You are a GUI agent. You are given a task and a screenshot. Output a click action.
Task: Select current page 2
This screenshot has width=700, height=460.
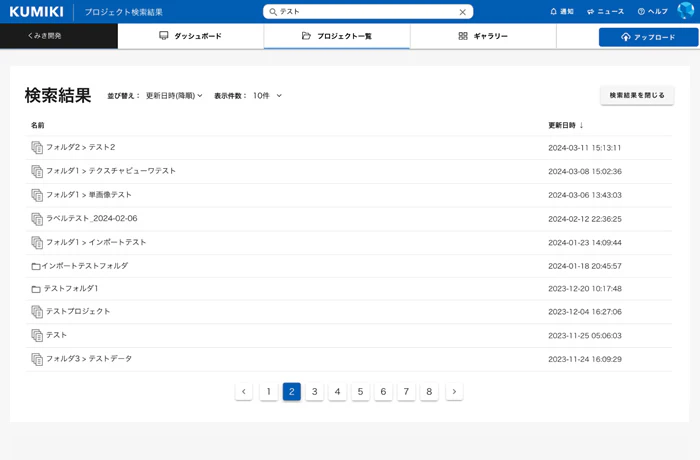(x=292, y=392)
